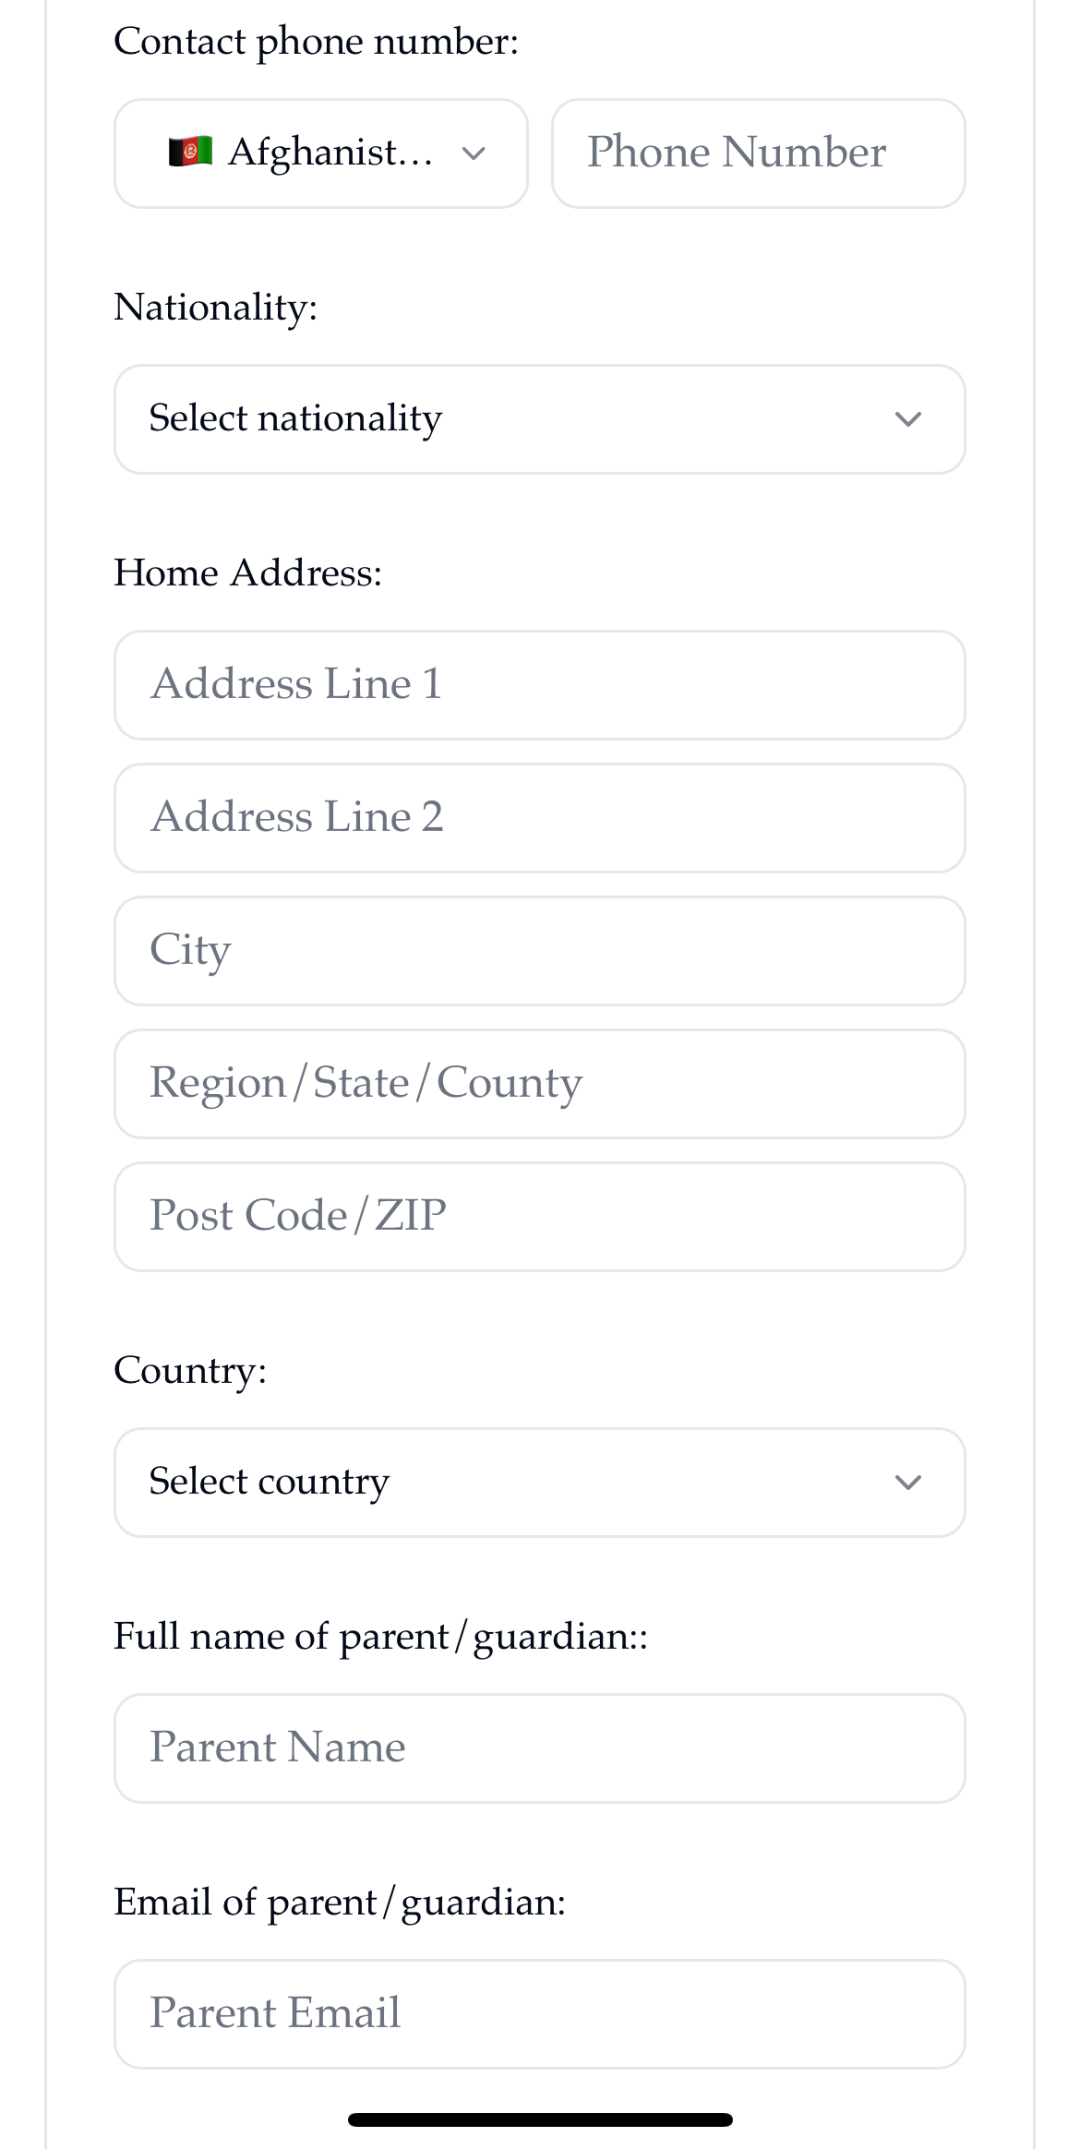Click the chevron arrow in Country field
The height and width of the screenshot is (2149, 1080).
click(x=907, y=1482)
